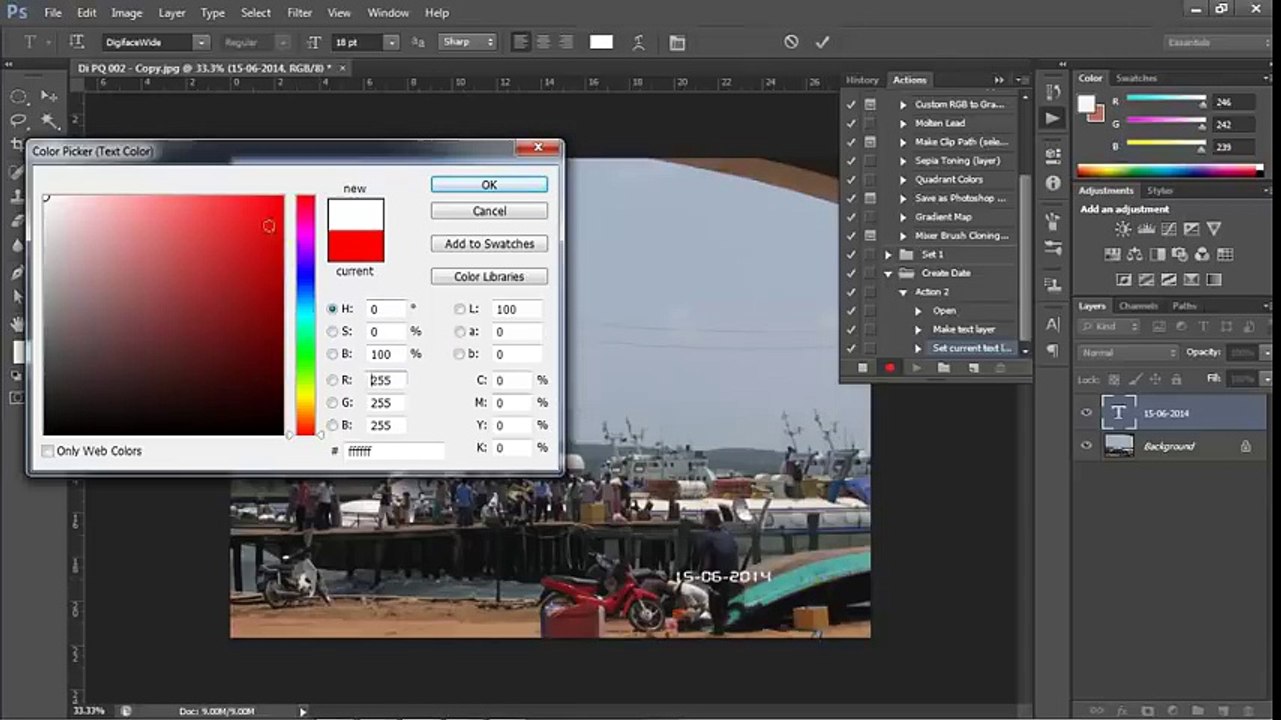
Task: Add a Color Balance adjustment
Action: (1134, 255)
